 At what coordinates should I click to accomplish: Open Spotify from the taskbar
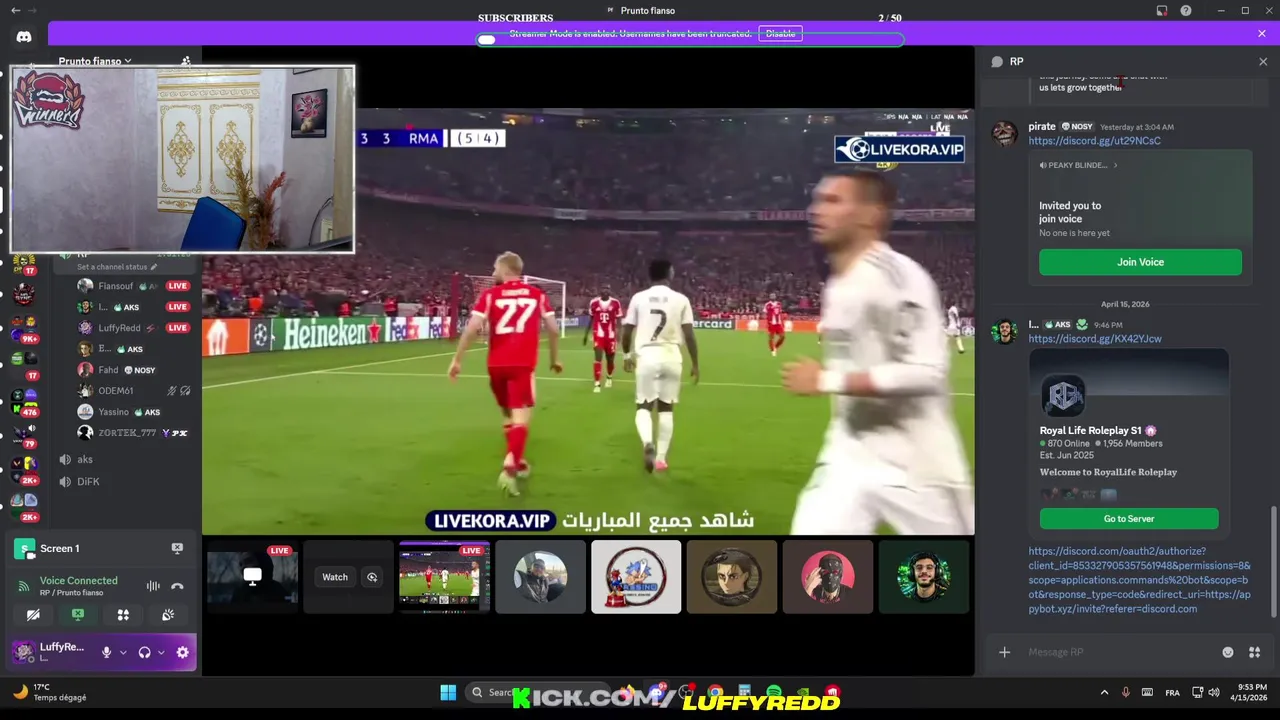tap(773, 692)
